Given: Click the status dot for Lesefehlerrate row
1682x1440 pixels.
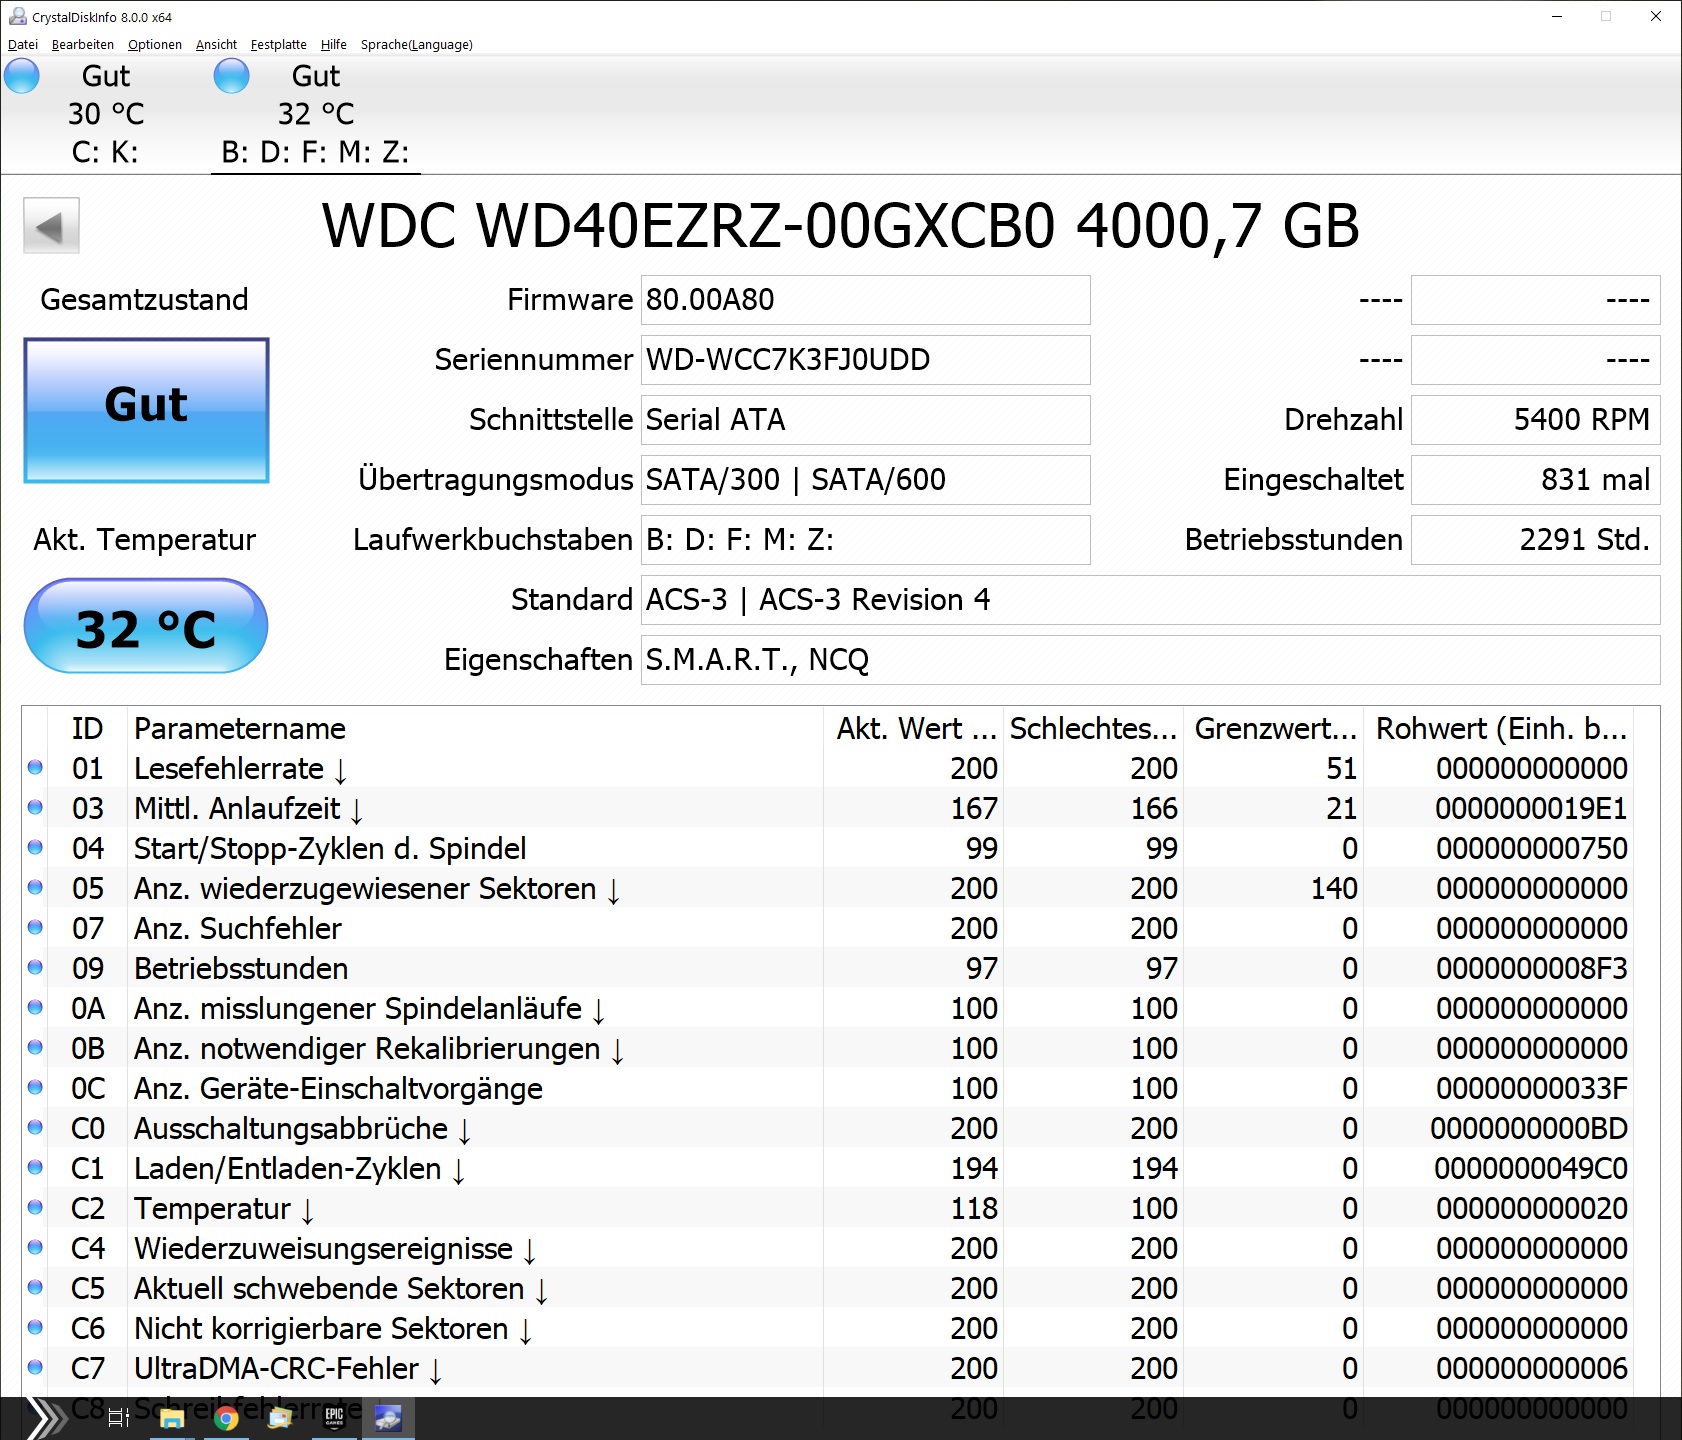Looking at the screenshot, I should pos(35,767).
